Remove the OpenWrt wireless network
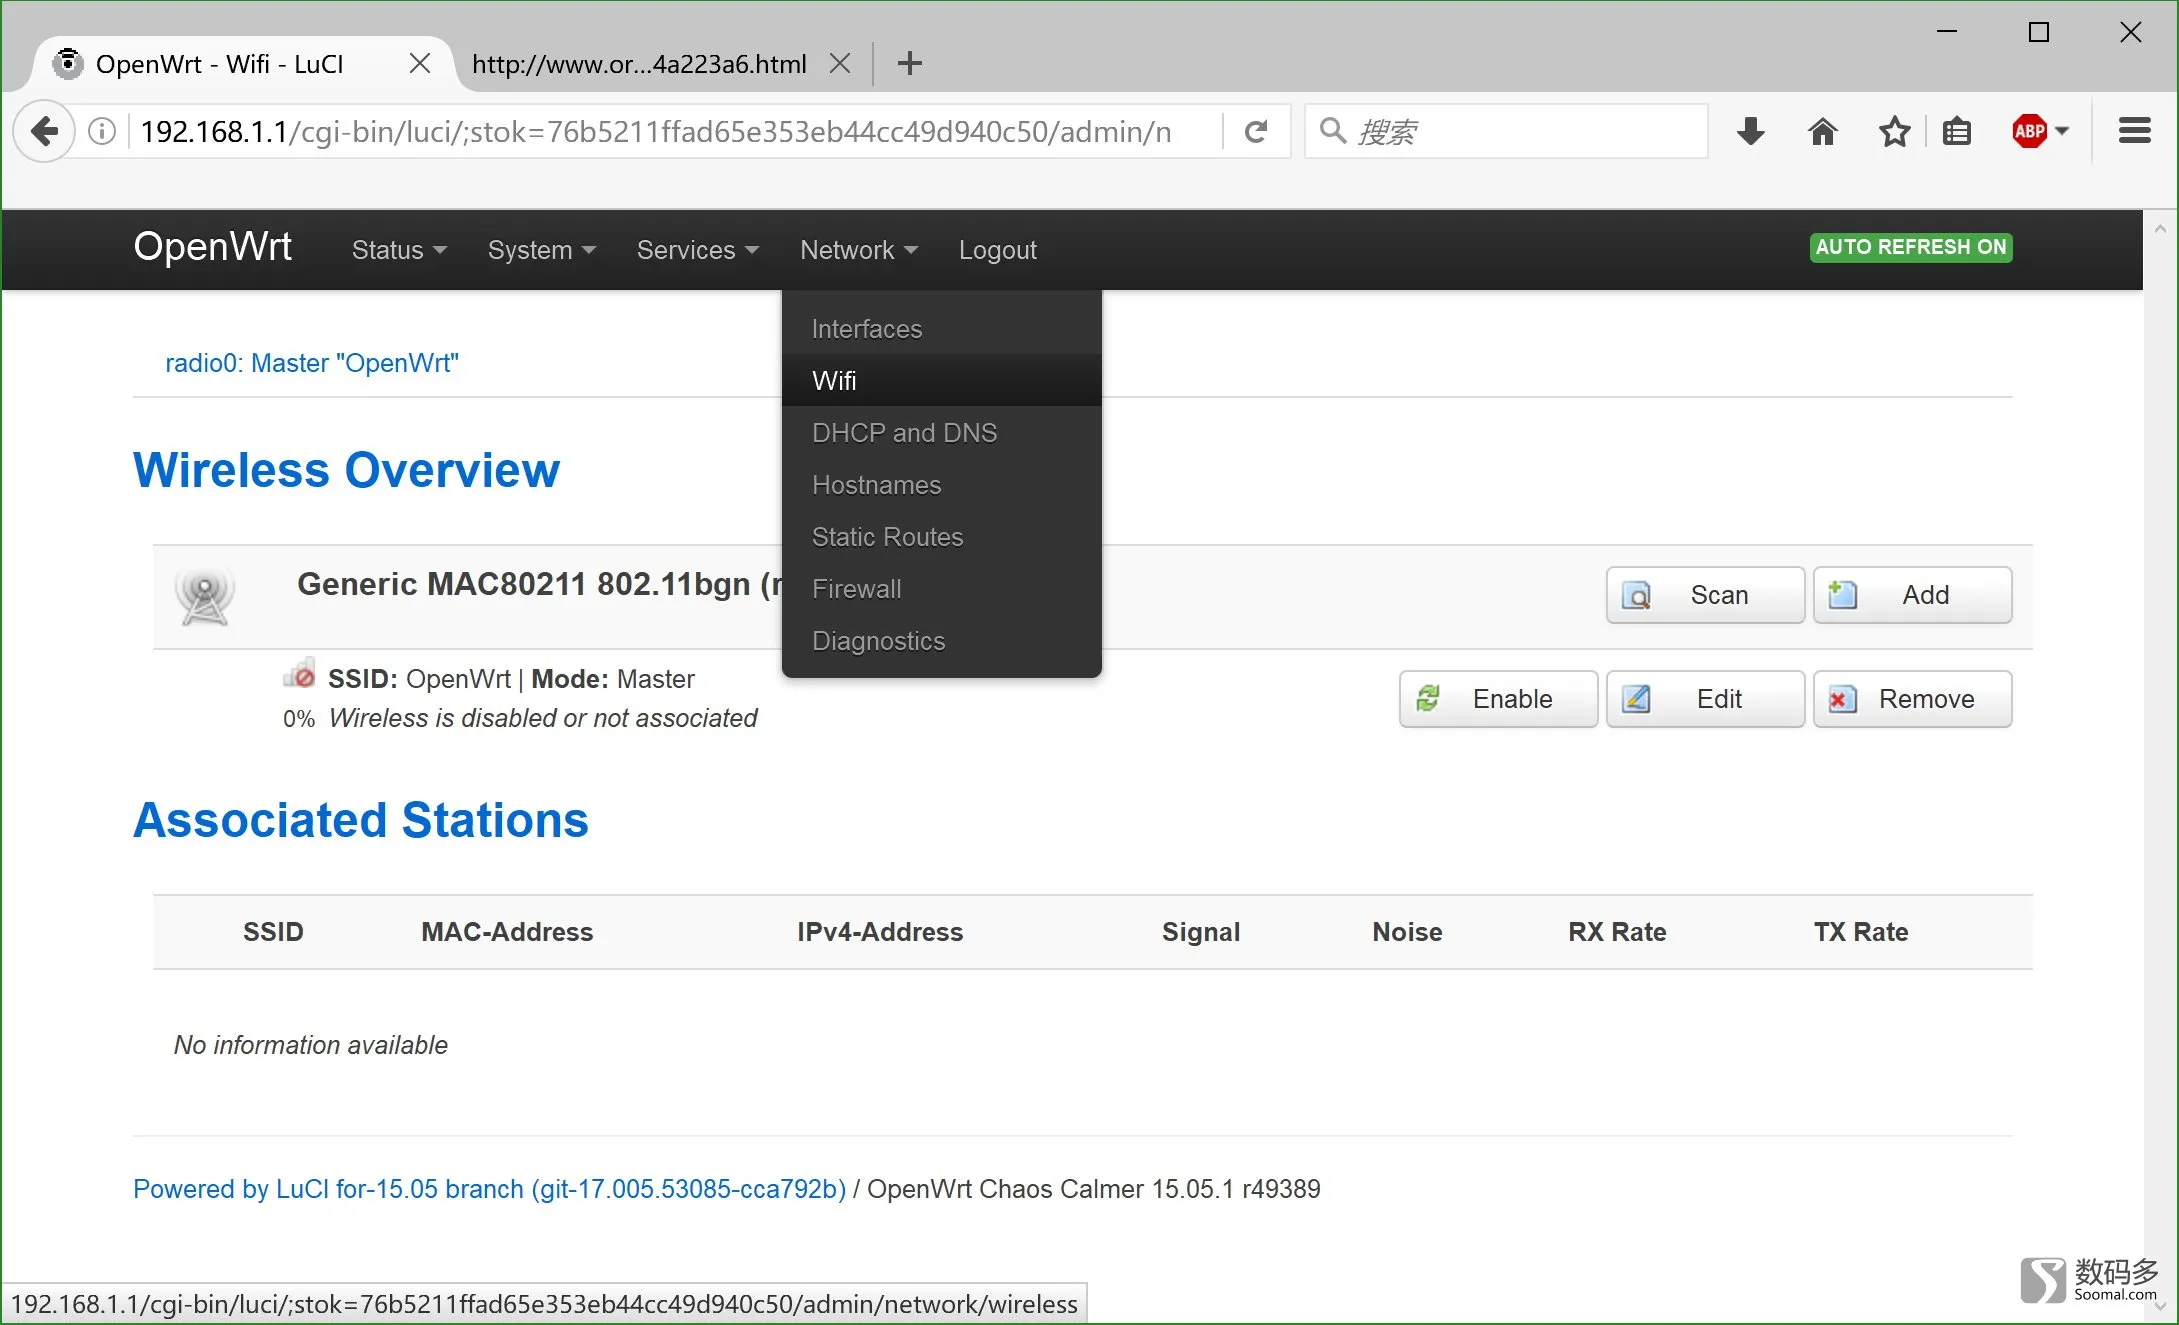The width and height of the screenshot is (2179, 1325). pos(1912,699)
